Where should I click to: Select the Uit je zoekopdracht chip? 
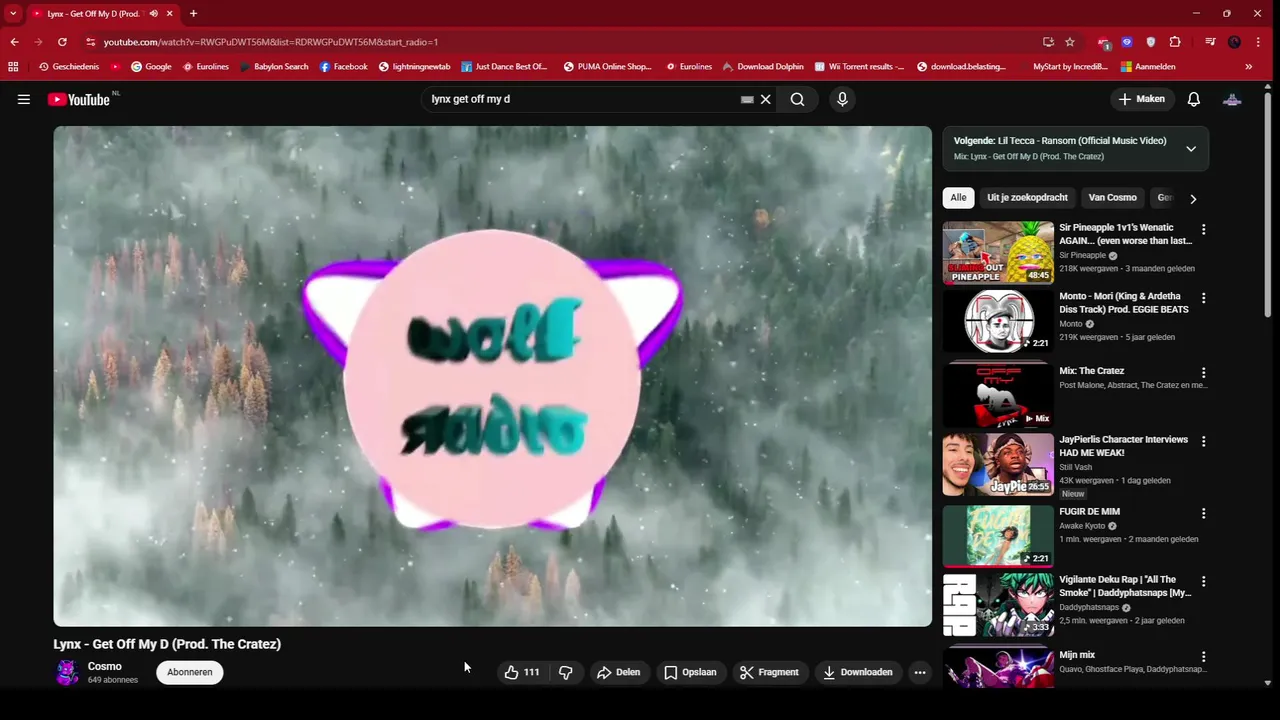(x=1027, y=197)
